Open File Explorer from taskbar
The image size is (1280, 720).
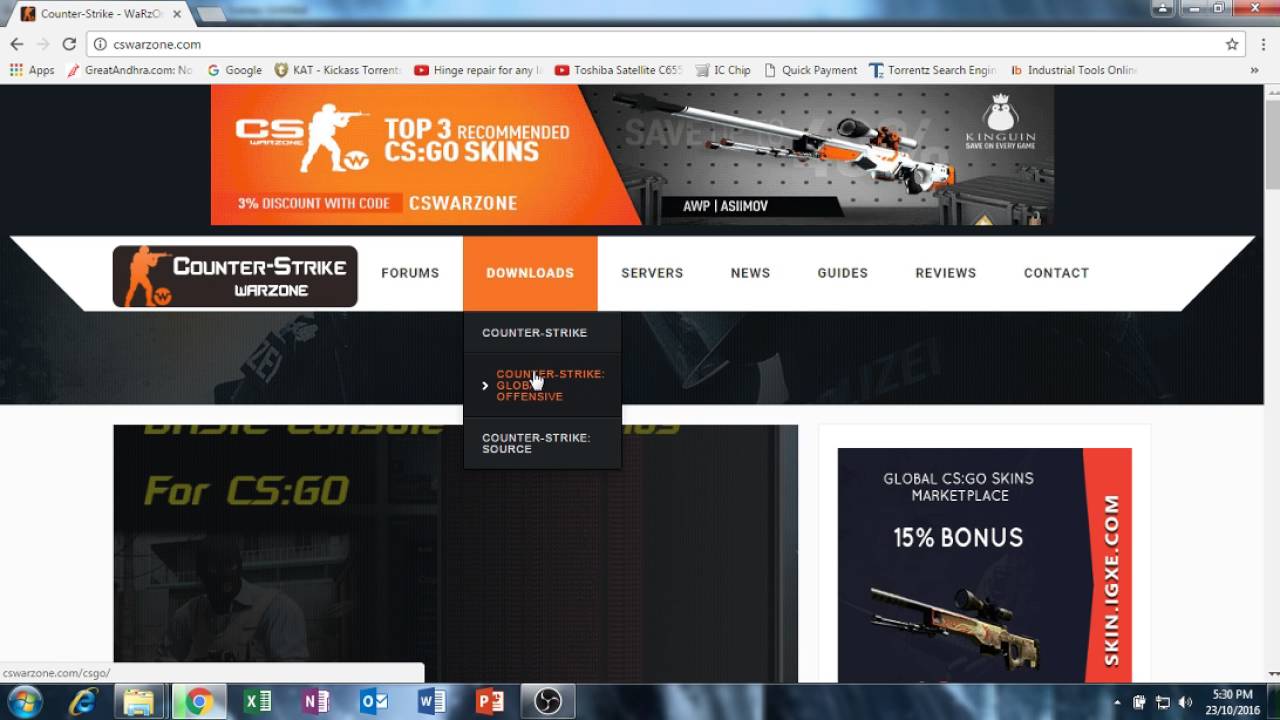139,702
